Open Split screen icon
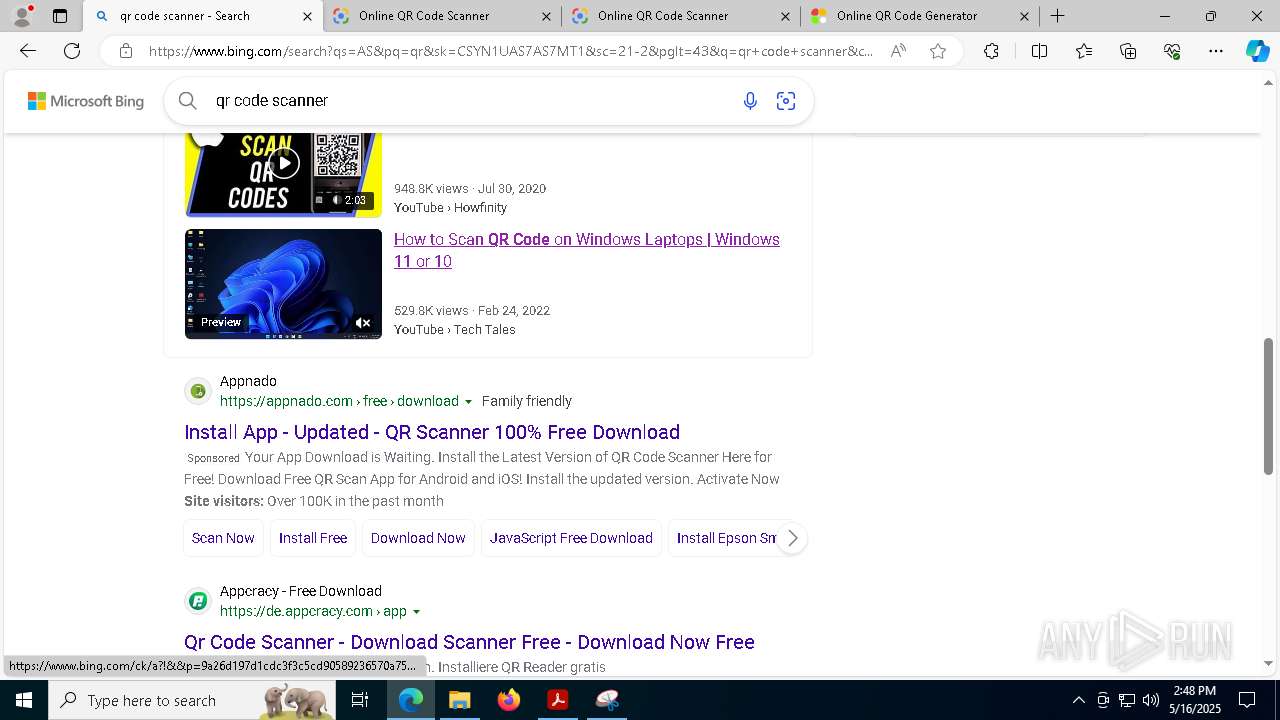 pos(1039,51)
